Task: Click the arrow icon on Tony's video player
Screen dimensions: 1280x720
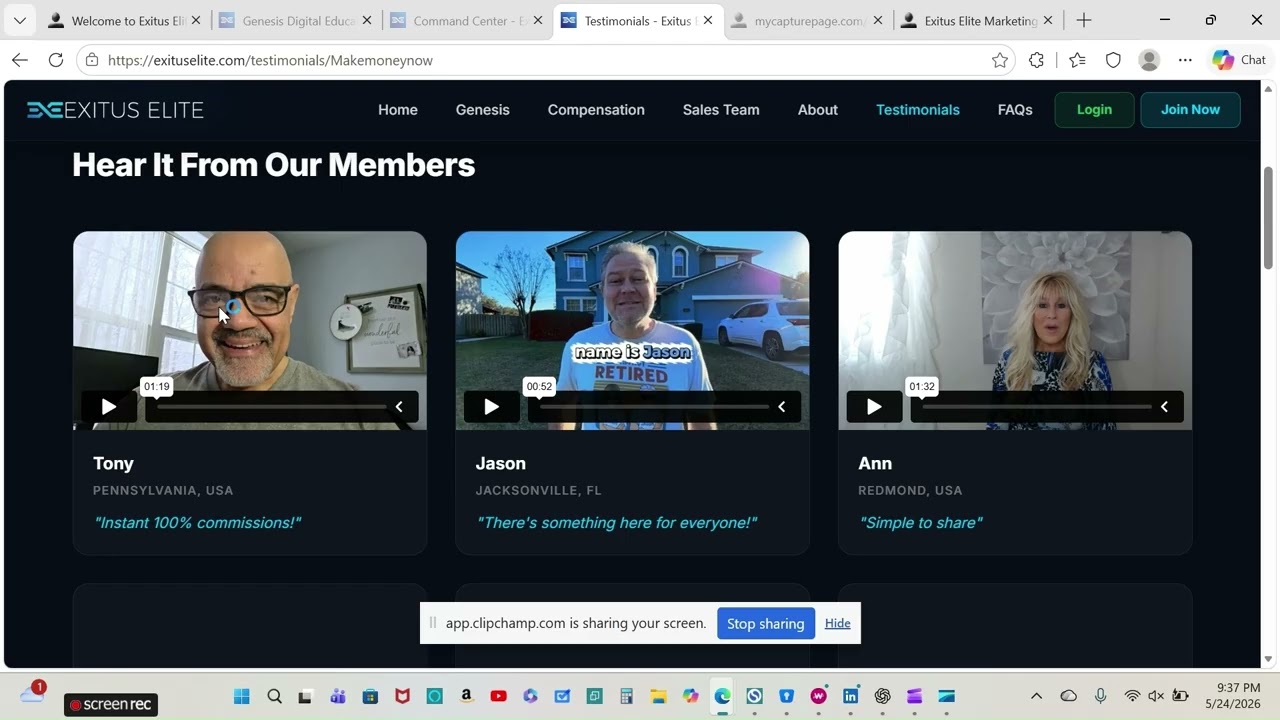Action: tap(399, 406)
